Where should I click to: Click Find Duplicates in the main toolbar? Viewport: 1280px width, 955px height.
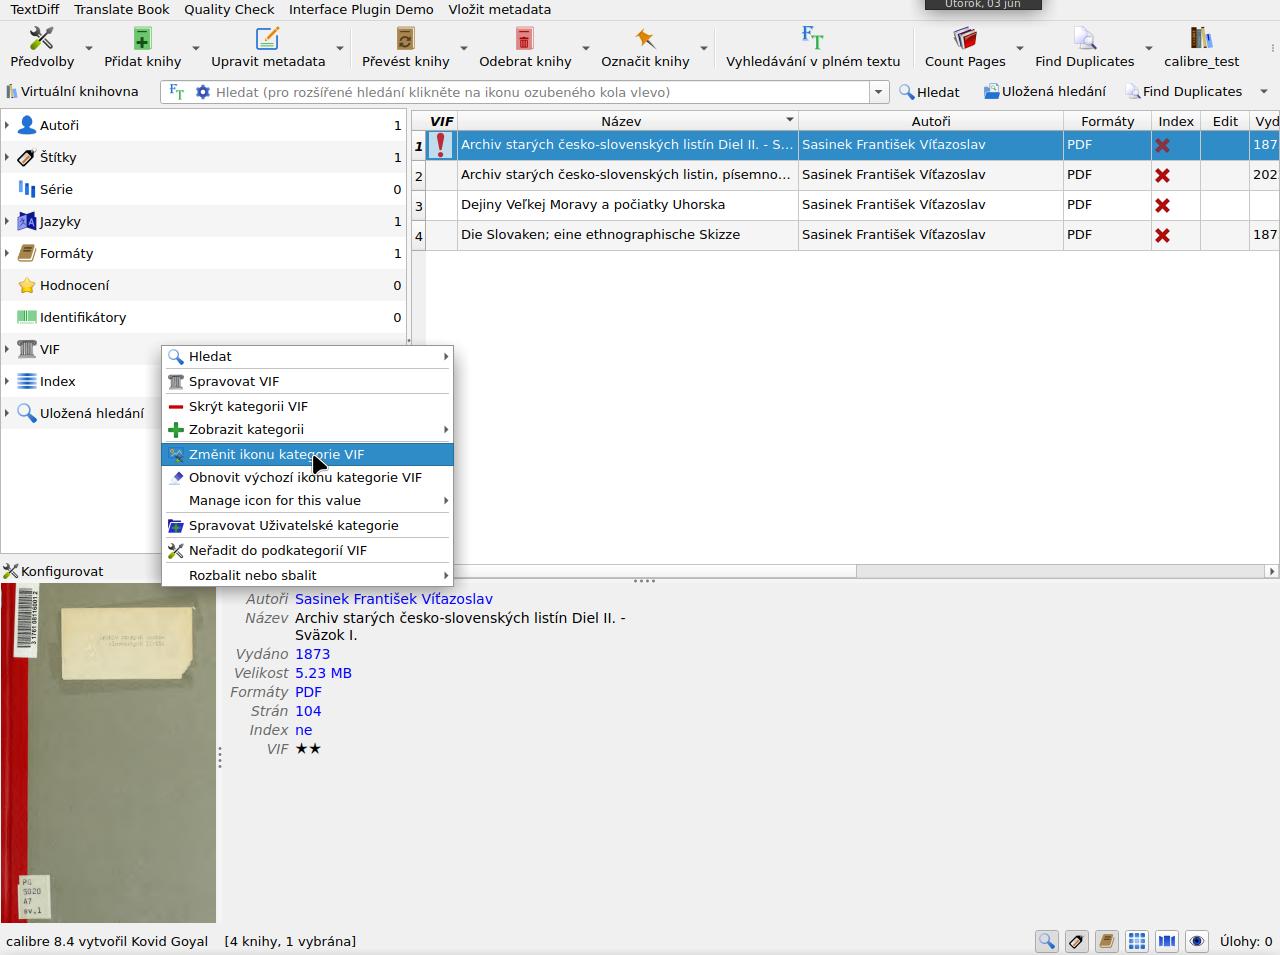[x=1084, y=47]
